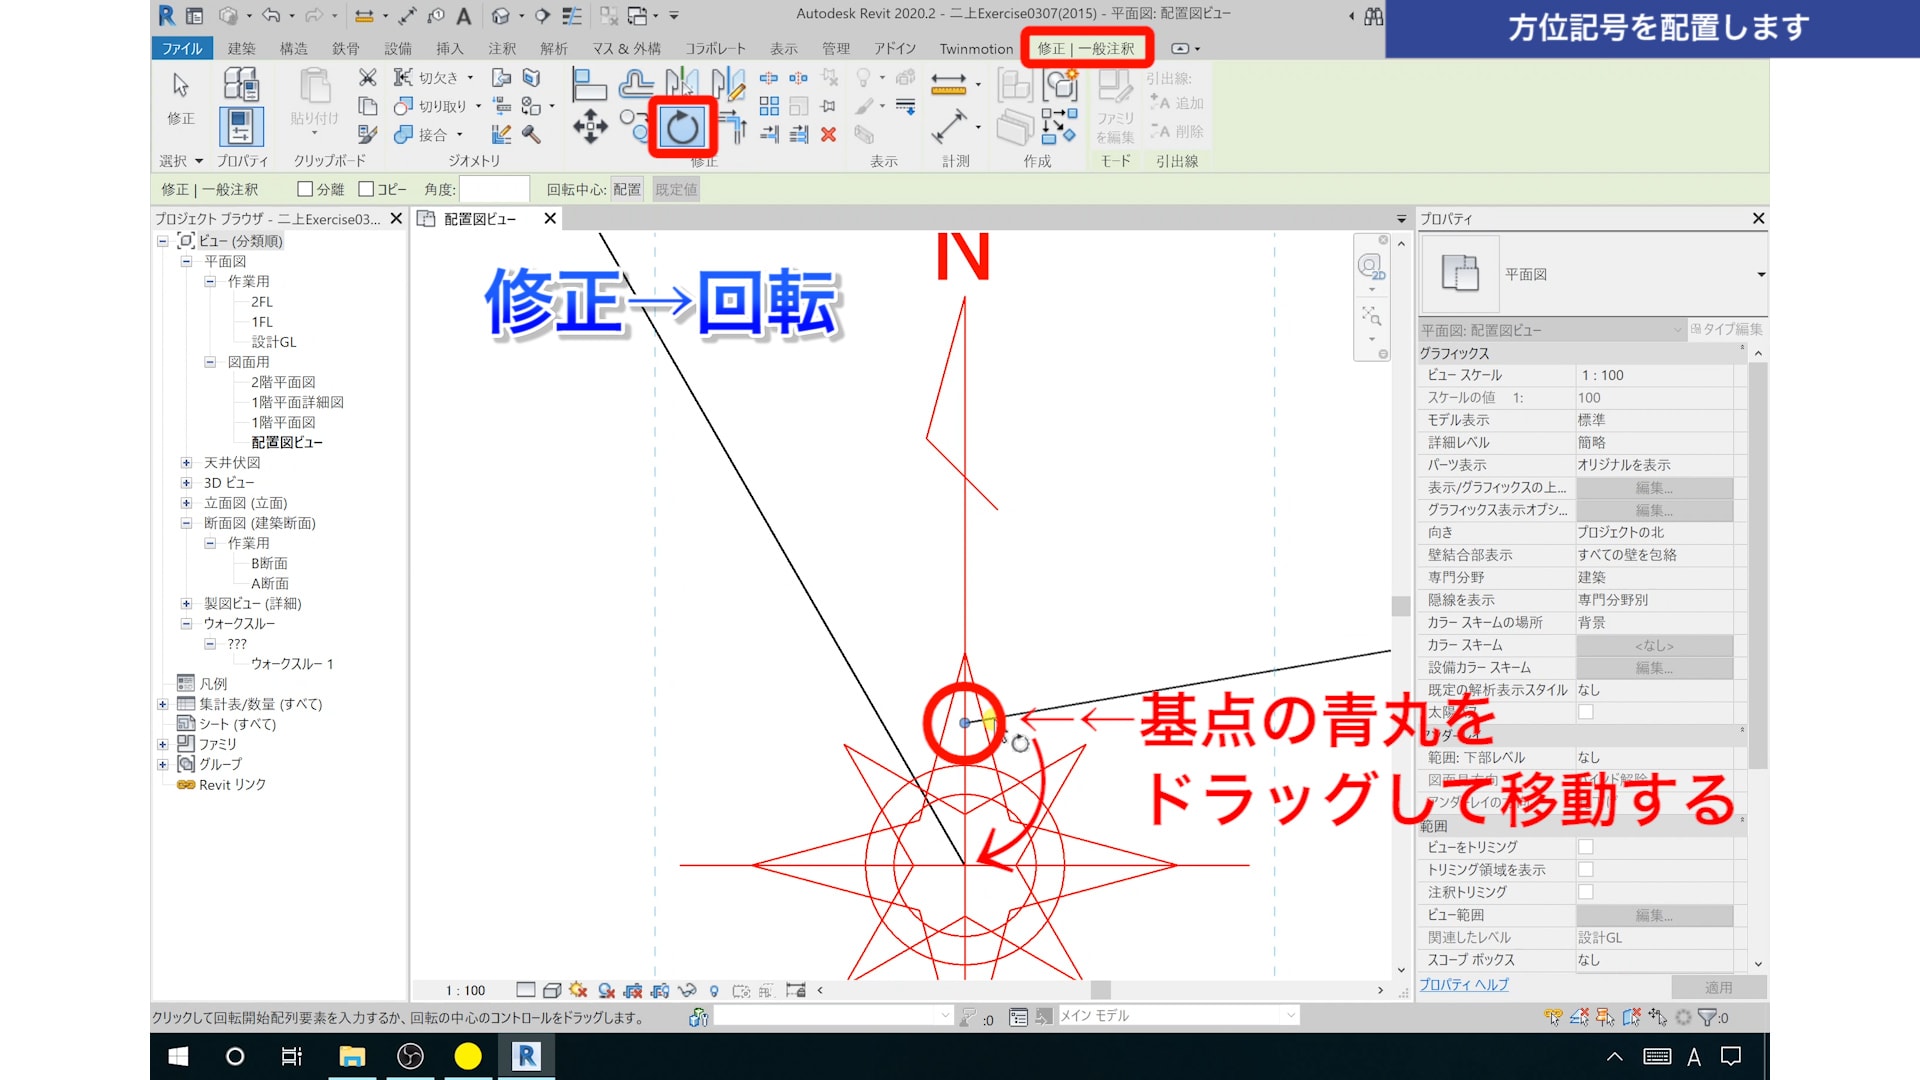Viewport: 1920px width, 1080px height.
Task: Expand the 天井伏図 tree node
Action: click(186, 463)
